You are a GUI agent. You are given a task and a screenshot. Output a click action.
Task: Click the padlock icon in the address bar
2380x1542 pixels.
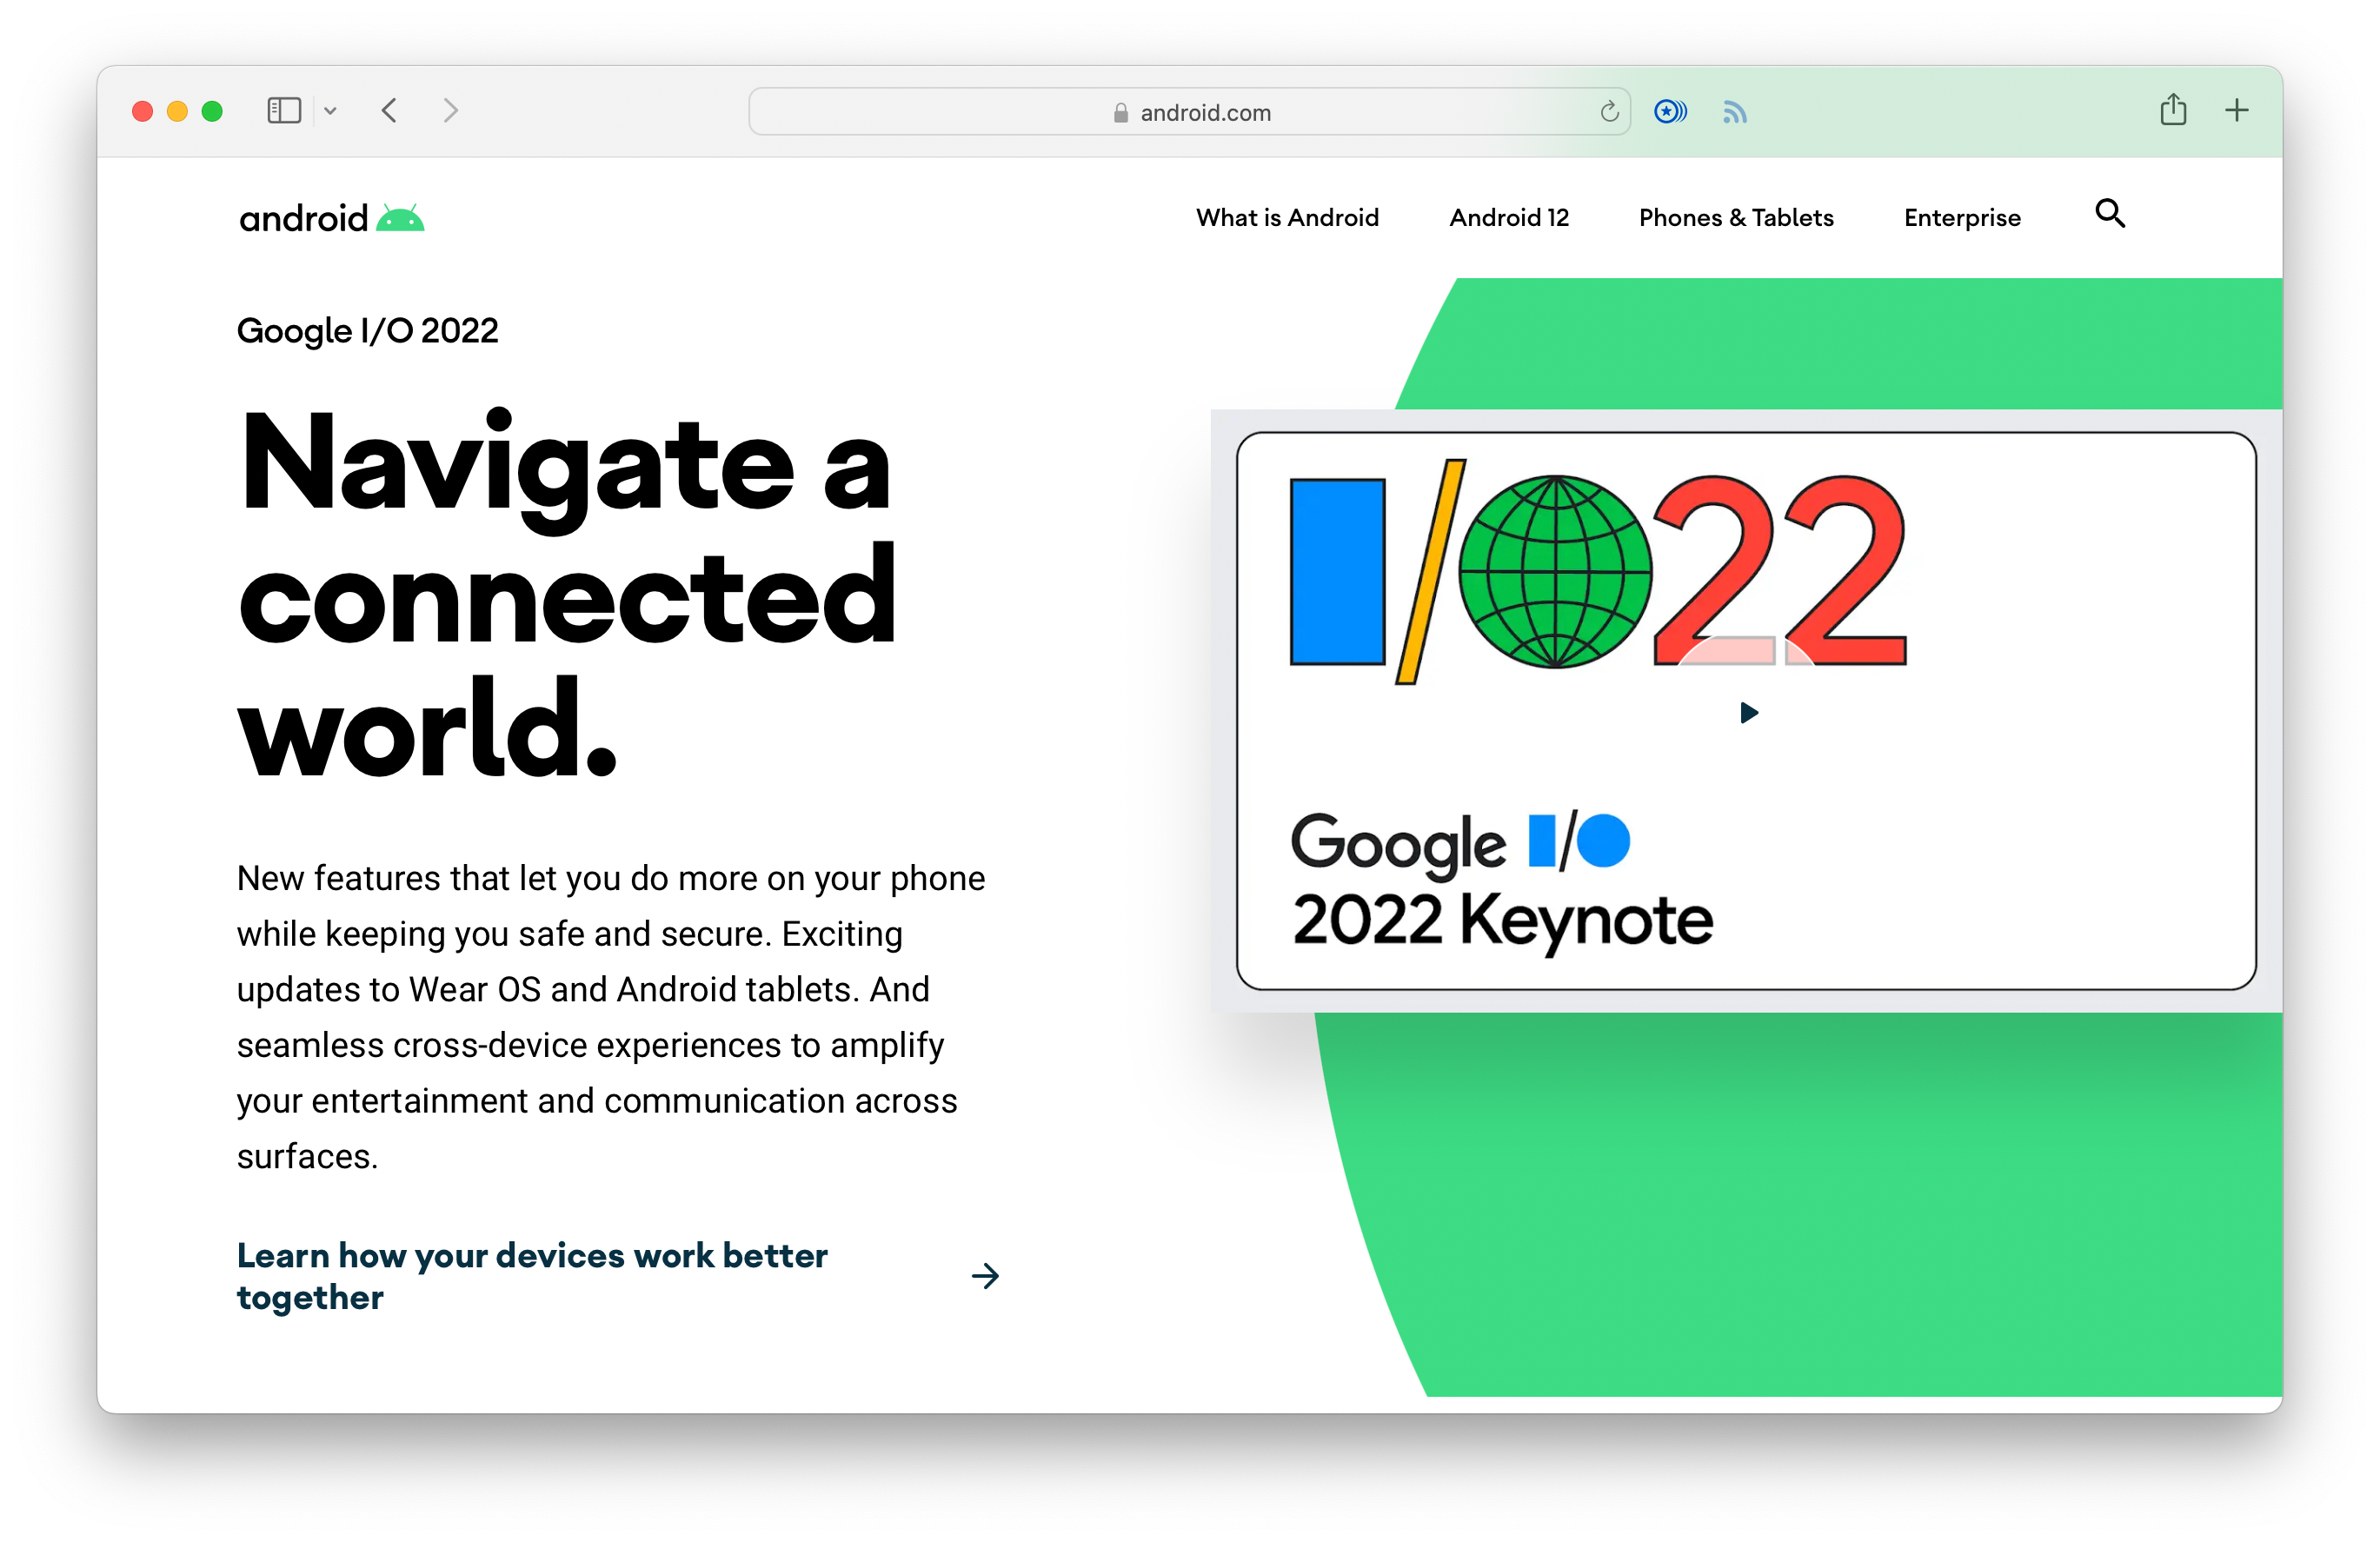click(1120, 113)
